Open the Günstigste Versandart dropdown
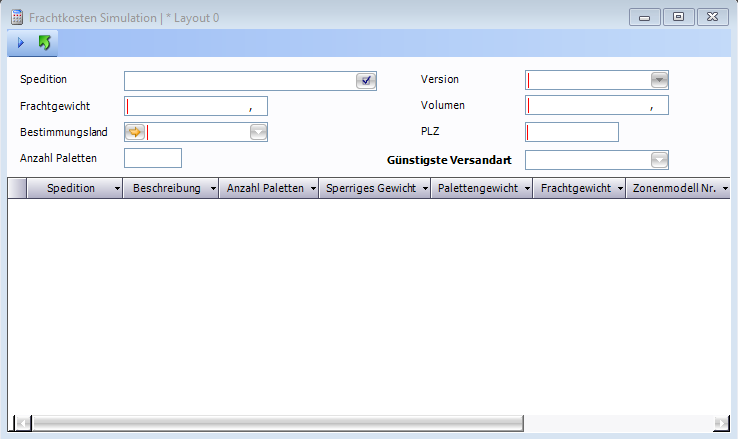Screen dimensions: 738x439 click(x=659, y=160)
